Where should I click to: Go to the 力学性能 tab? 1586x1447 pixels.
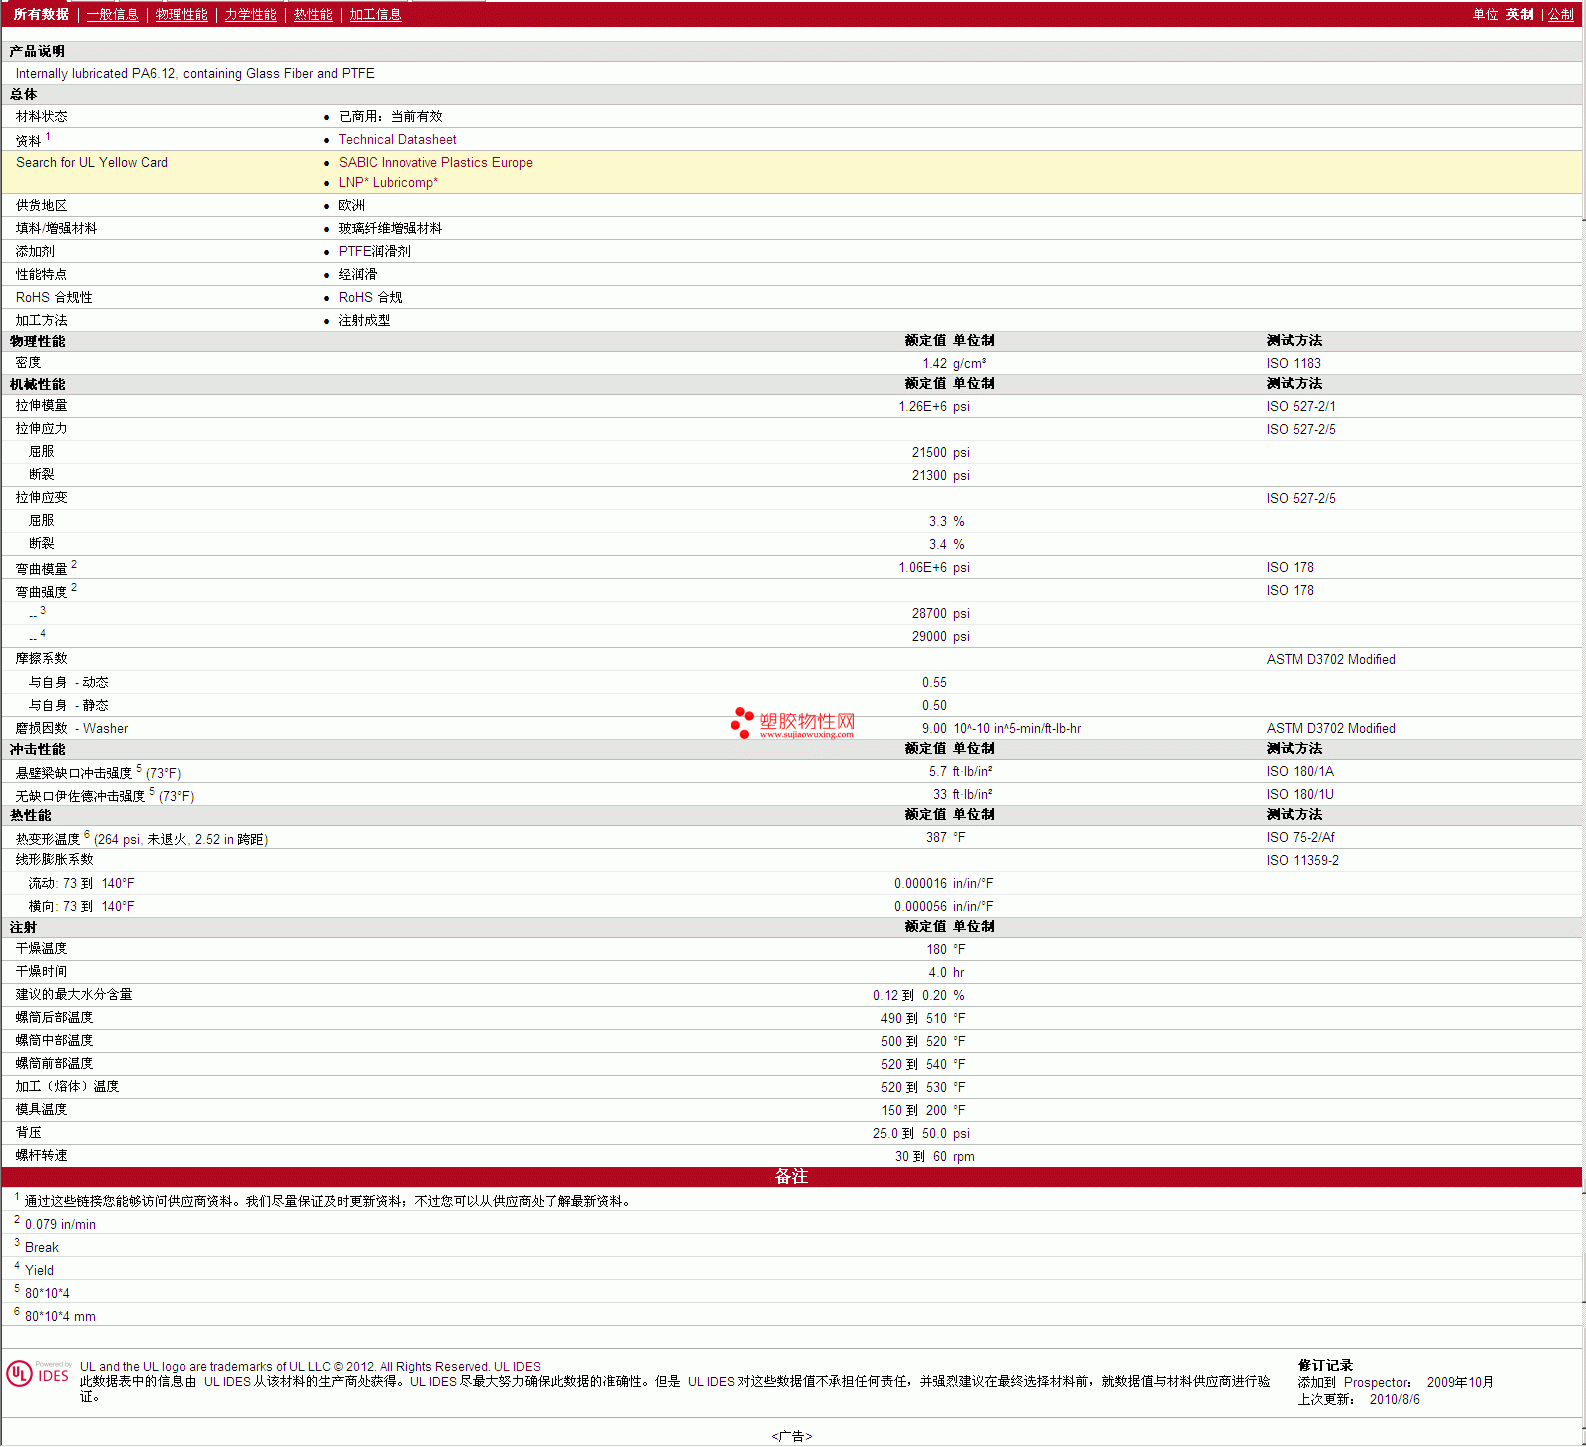pyautogui.click(x=250, y=14)
